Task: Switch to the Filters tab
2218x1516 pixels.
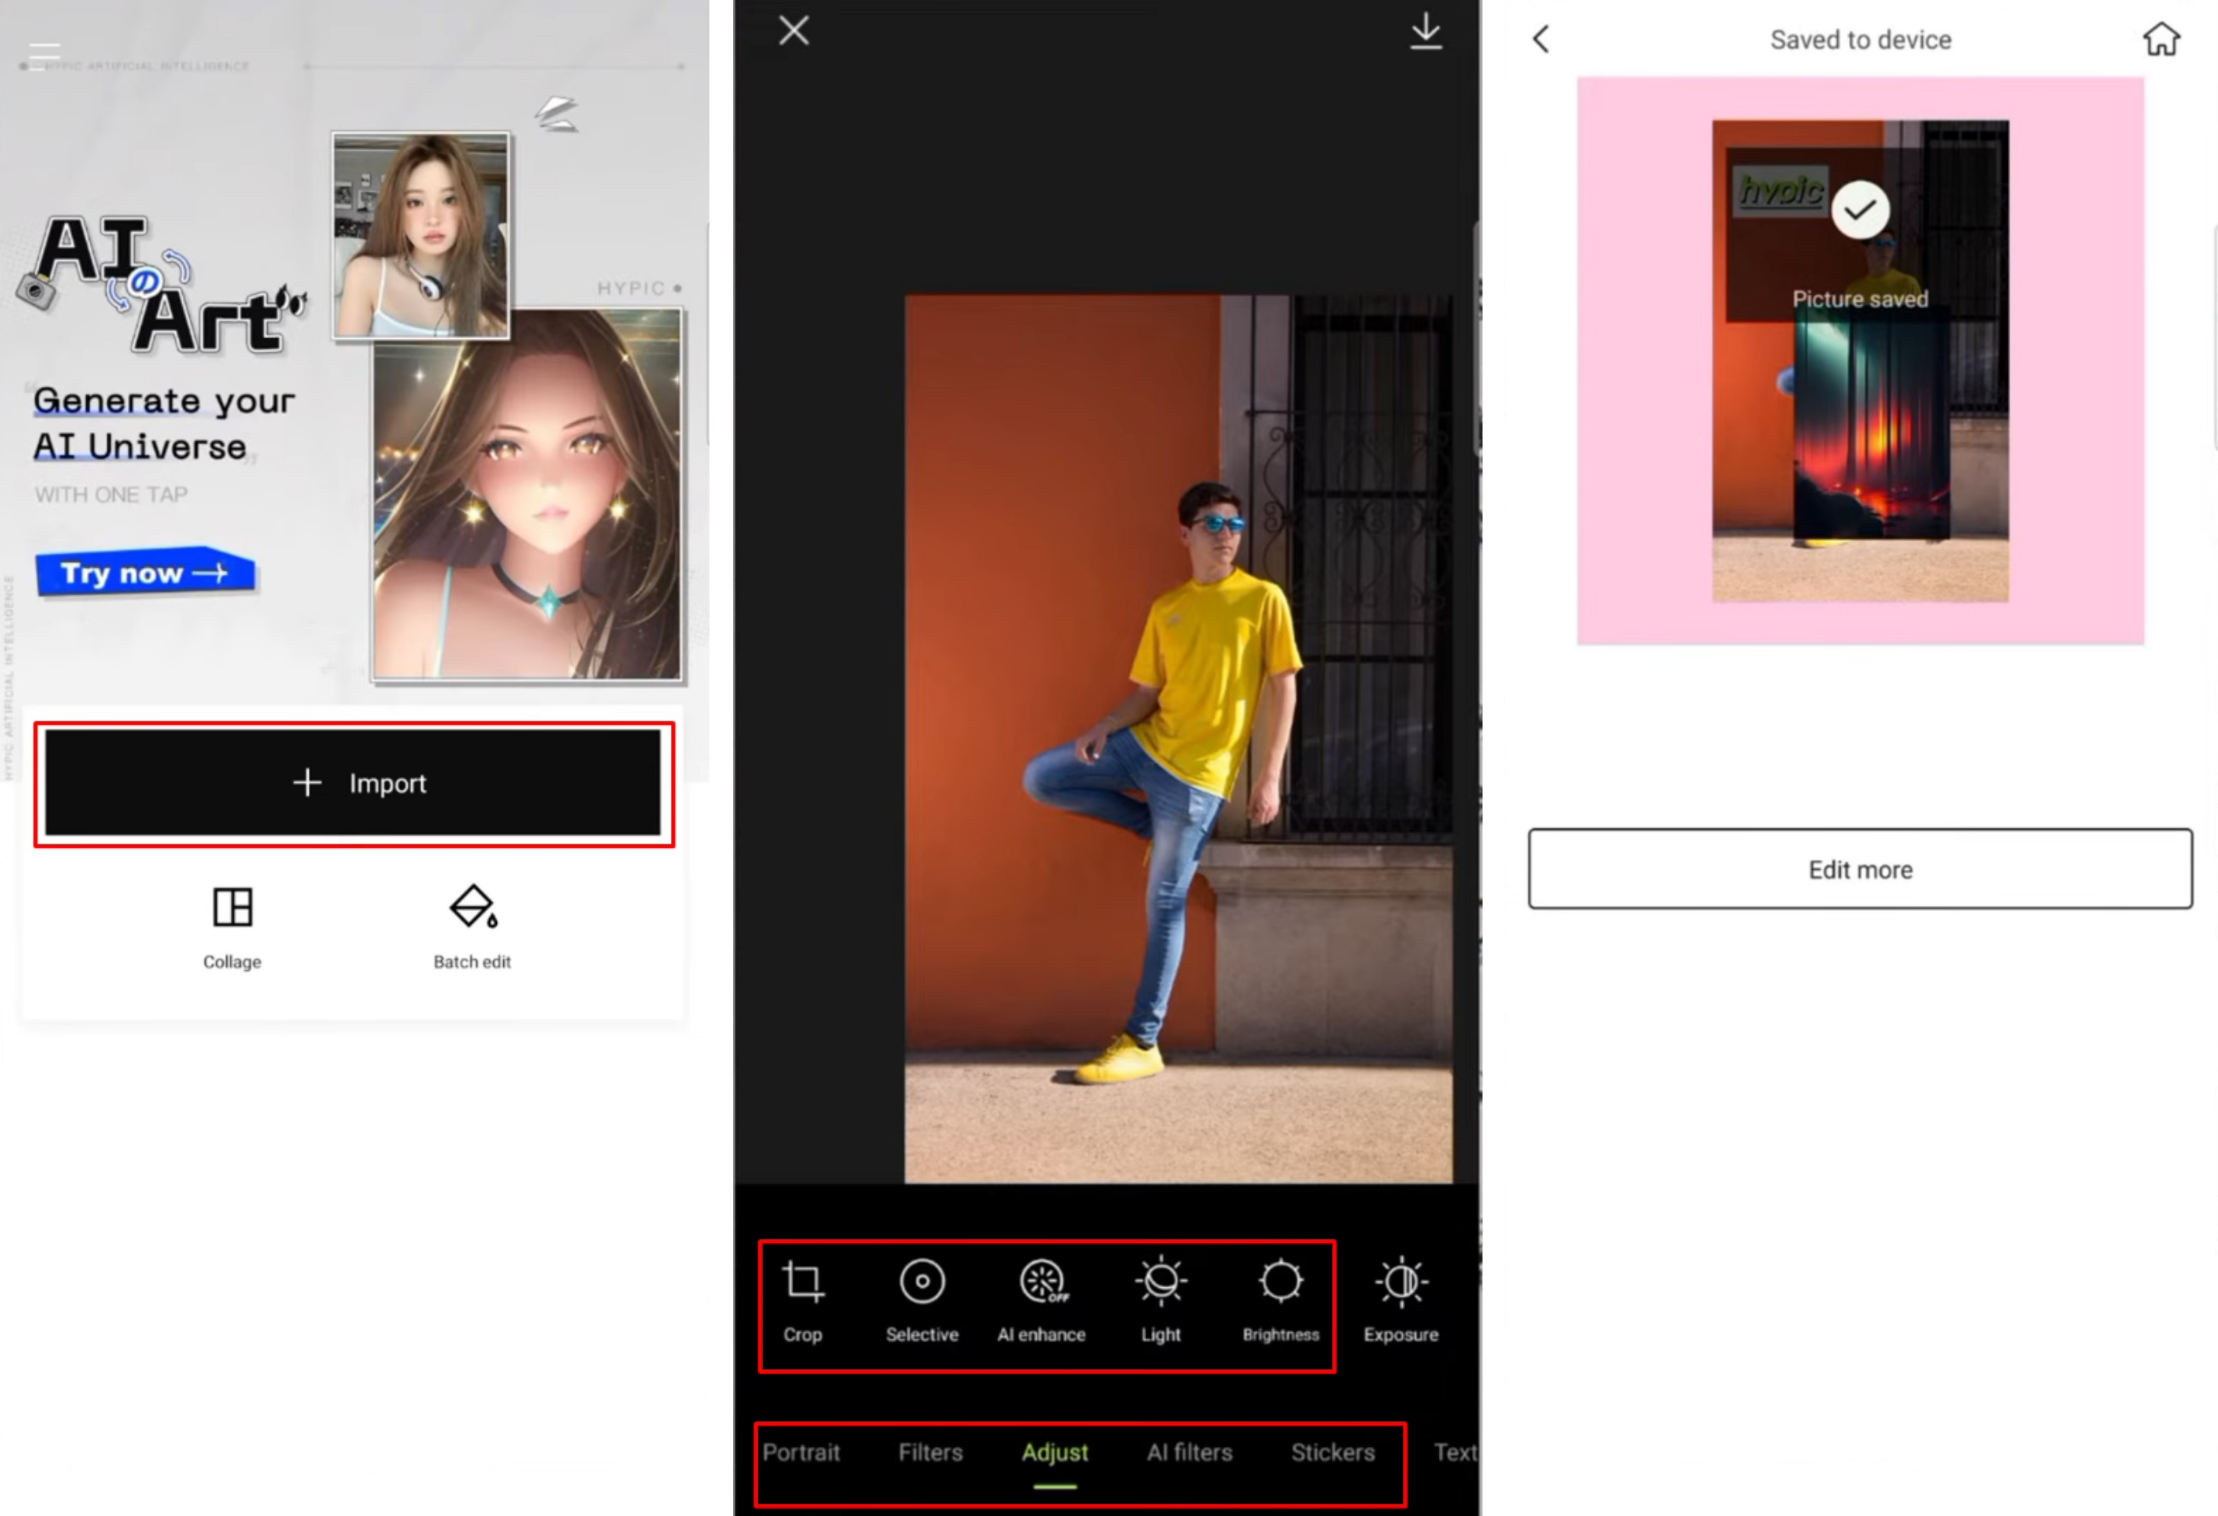Action: (930, 1452)
